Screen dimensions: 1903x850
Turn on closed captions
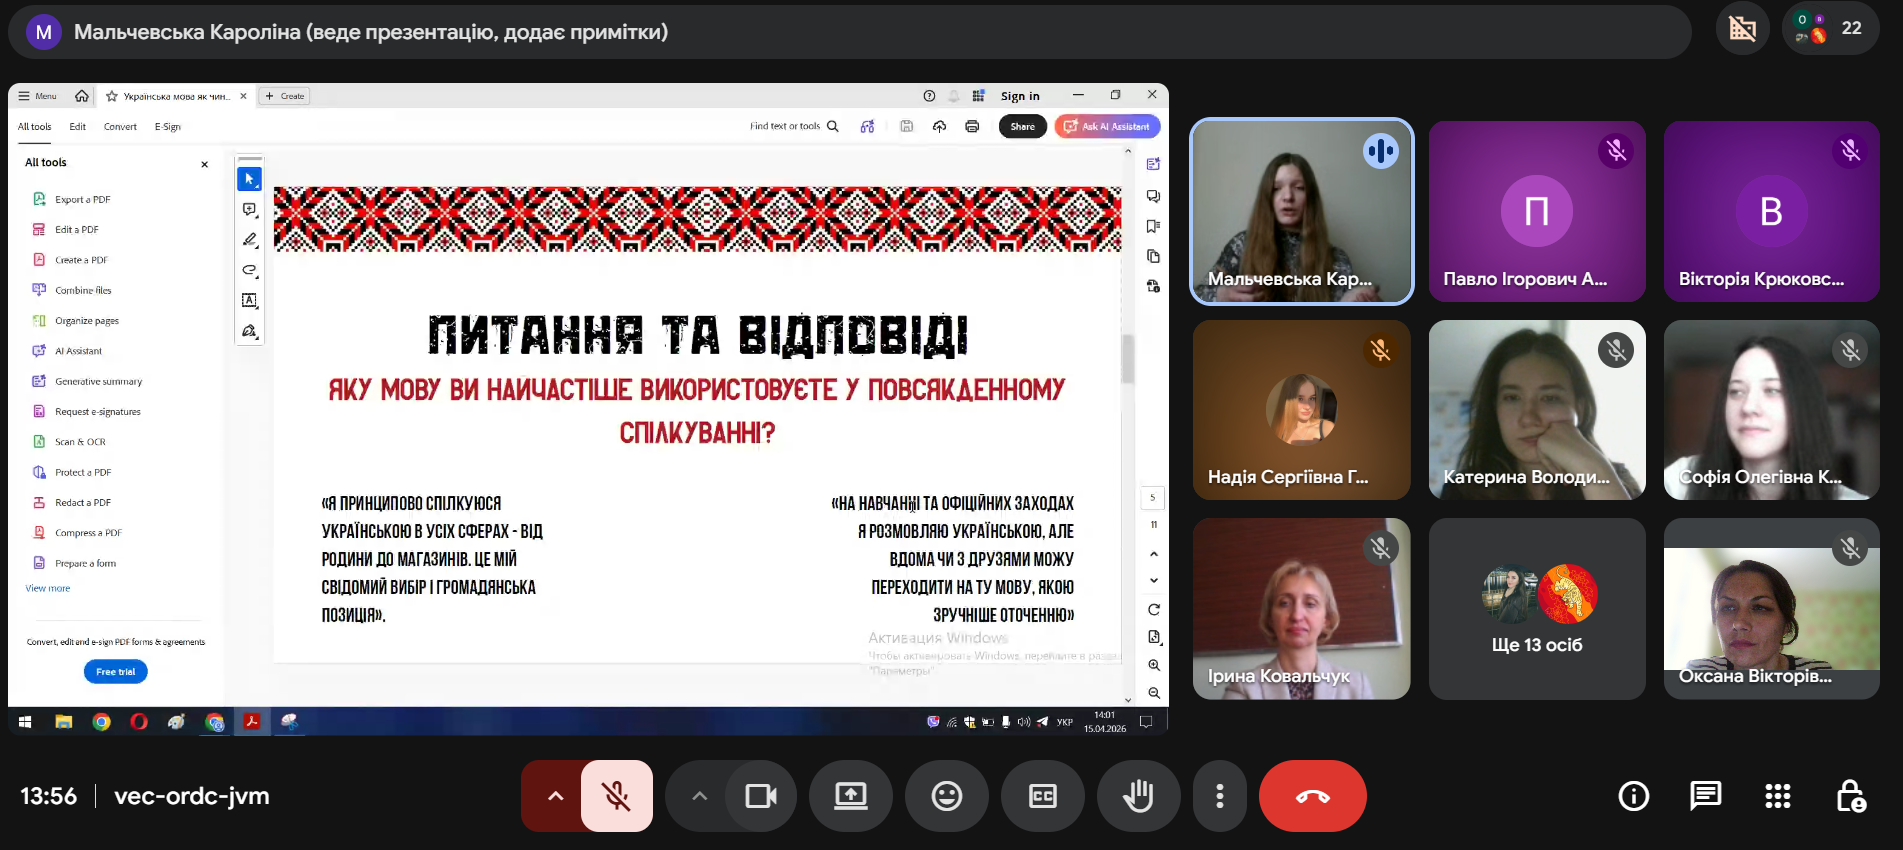click(x=1042, y=796)
